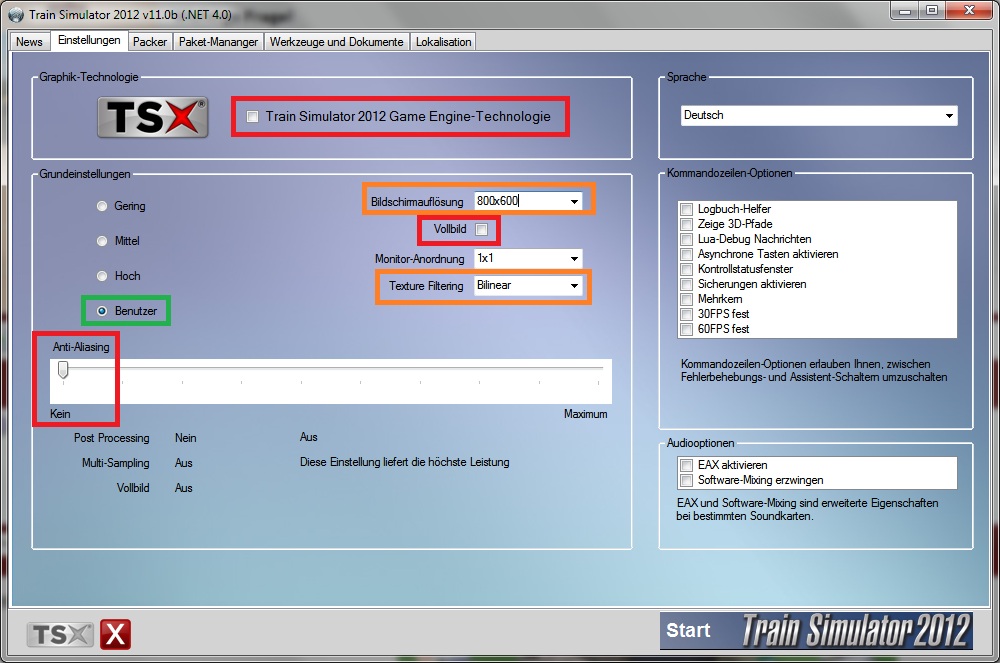Viewport: 1000px width, 663px height.
Task: Click the TSX logo in Graphik-Technologie
Action: pos(152,117)
